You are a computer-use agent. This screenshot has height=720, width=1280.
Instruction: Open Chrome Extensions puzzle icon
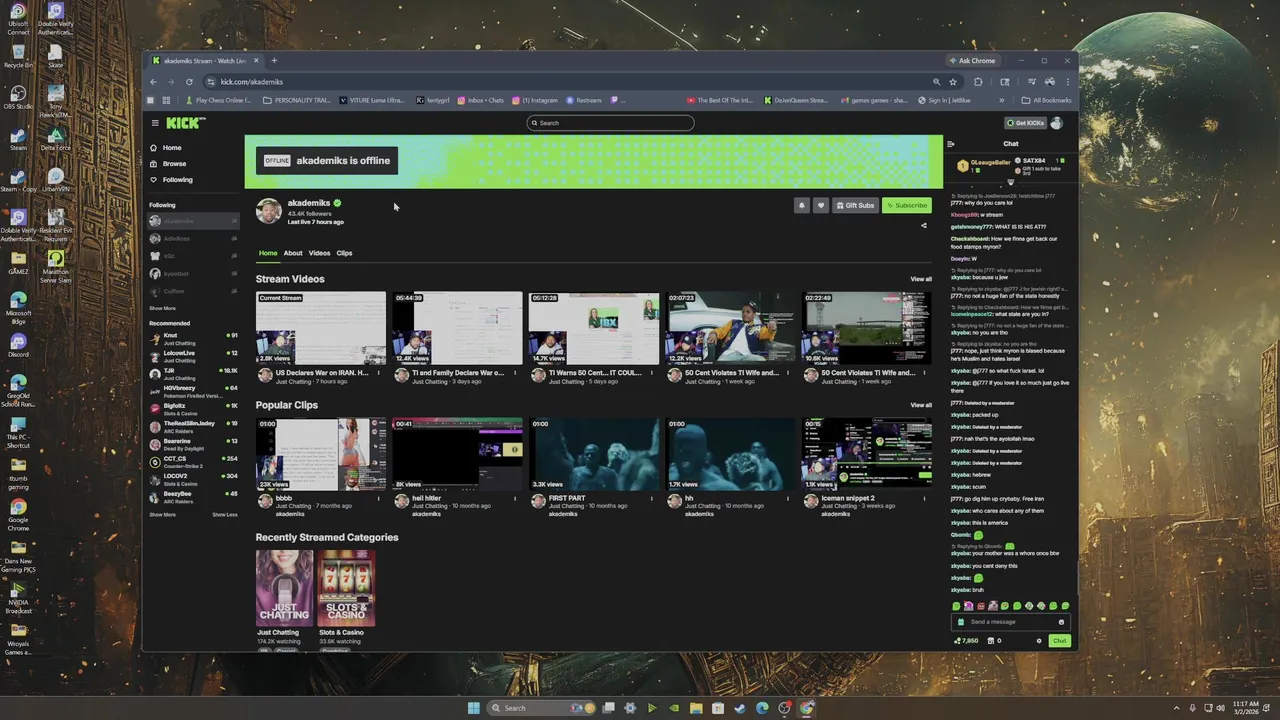(978, 82)
